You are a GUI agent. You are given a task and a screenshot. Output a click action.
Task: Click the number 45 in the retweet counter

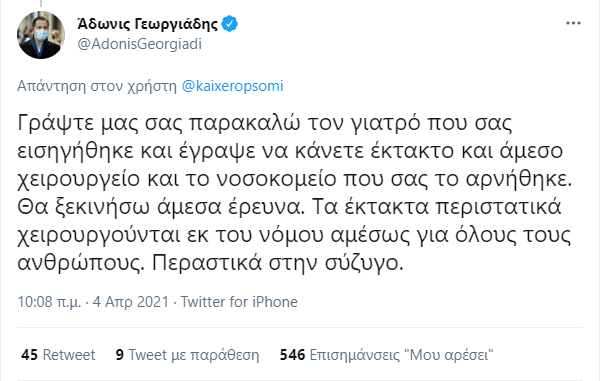(x=29, y=355)
